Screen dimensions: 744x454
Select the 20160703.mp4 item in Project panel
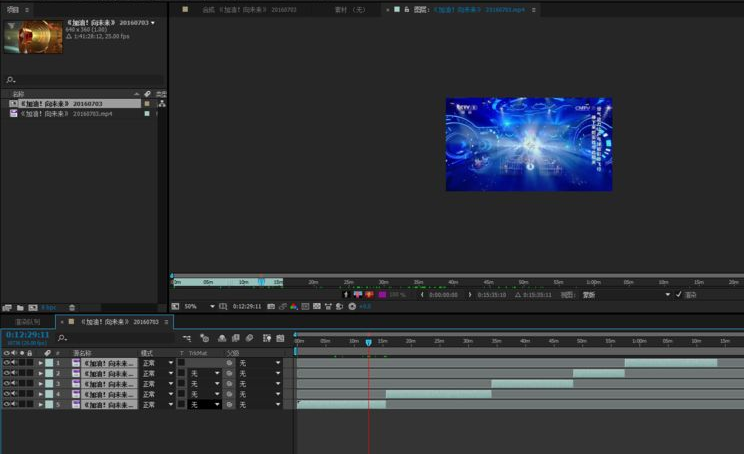[x=68, y=114]
